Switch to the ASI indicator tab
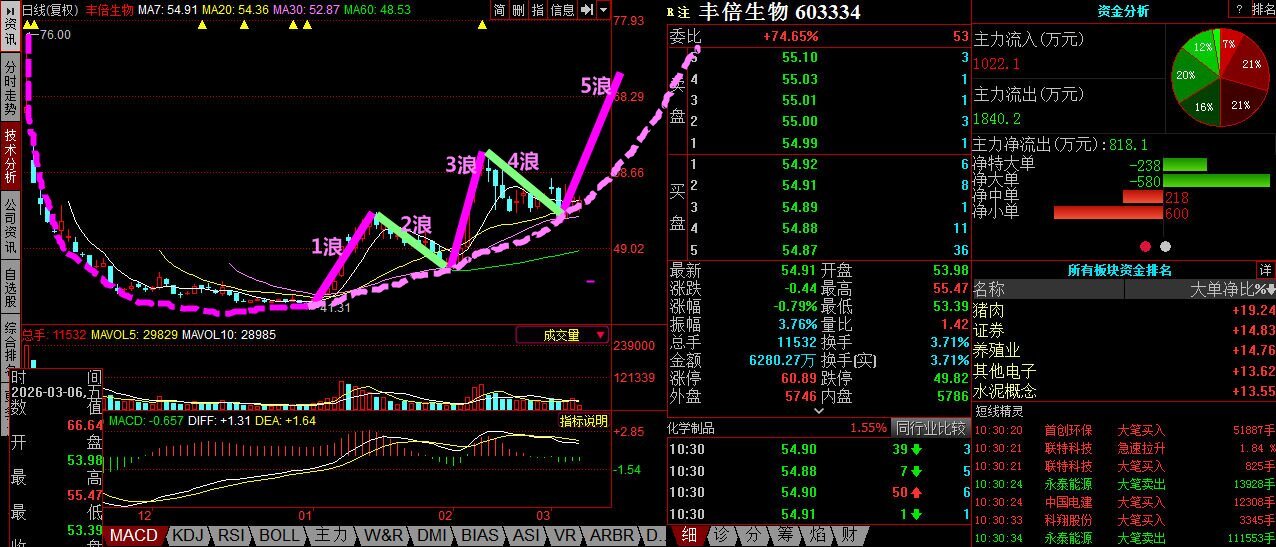1276x547 pixels. [x=526, y=536]
